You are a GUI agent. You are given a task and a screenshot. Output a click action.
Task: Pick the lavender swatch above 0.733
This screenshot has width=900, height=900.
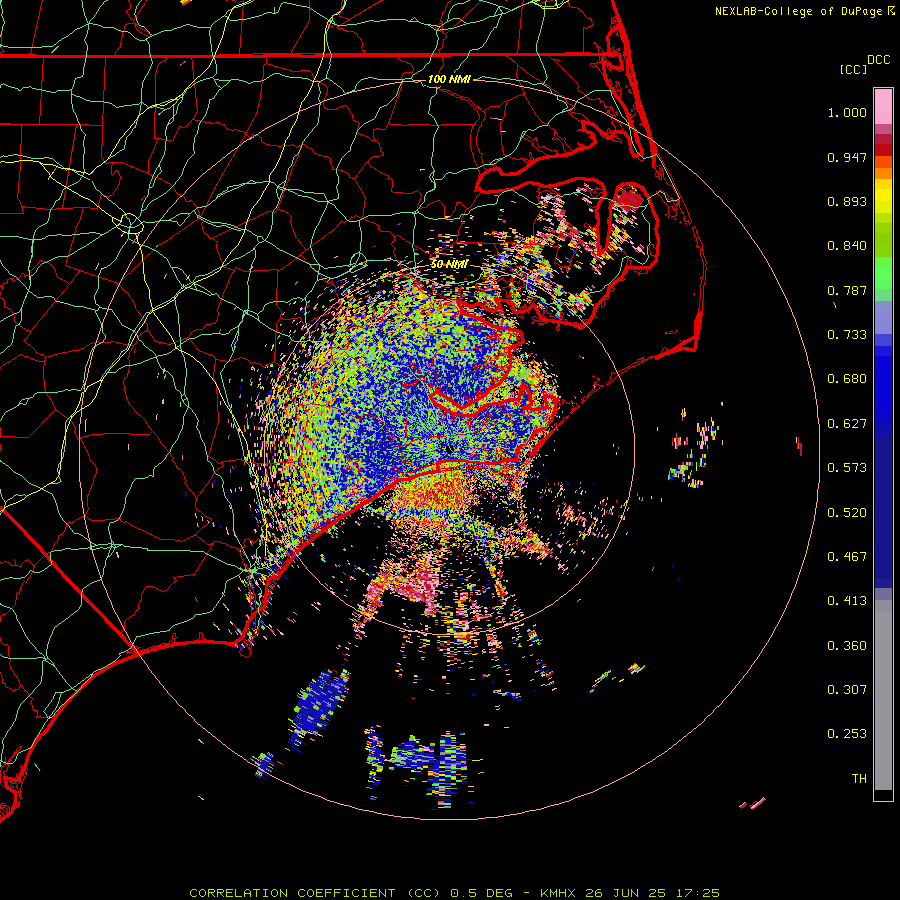coord(883,317)
